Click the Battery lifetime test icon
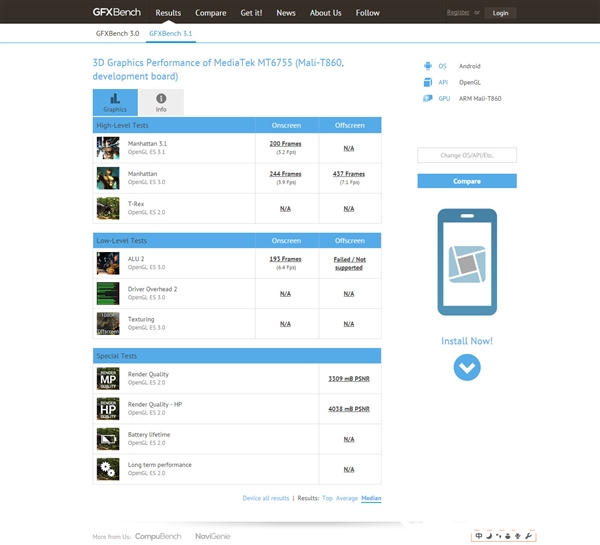The height and width of the screenshot is (545, 600). pyautogui.click(x=108, y=439)
